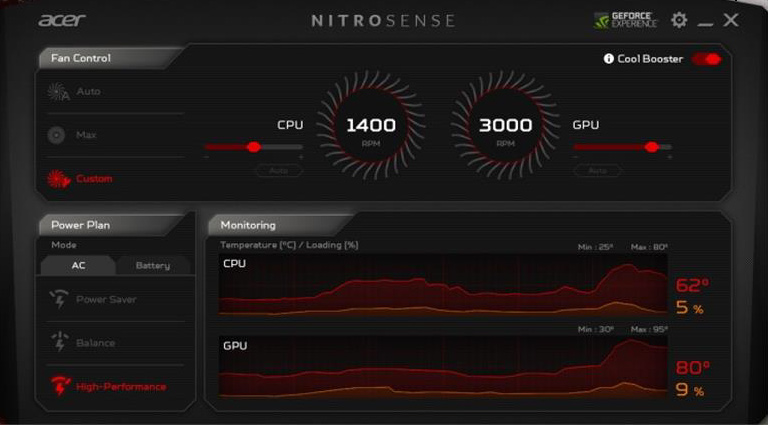Image resolution: width=768 pixels, height=425 pixels.
Task: Click the Acer logo
Action: (x=62, y=21)
